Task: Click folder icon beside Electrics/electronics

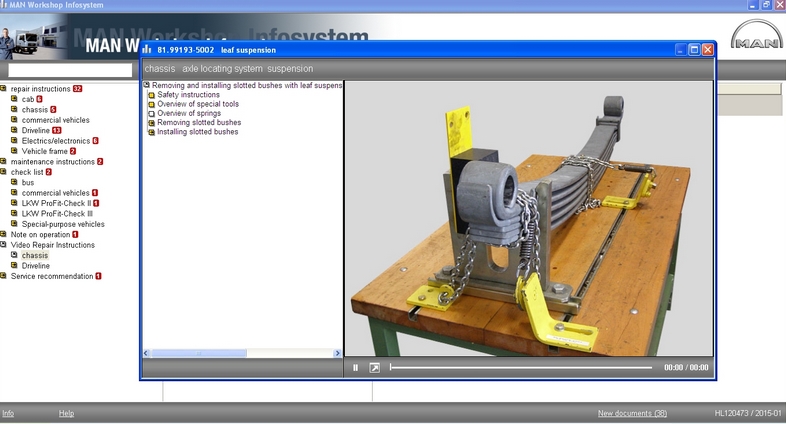Action: pyautogui.click(x=15, y=140)
